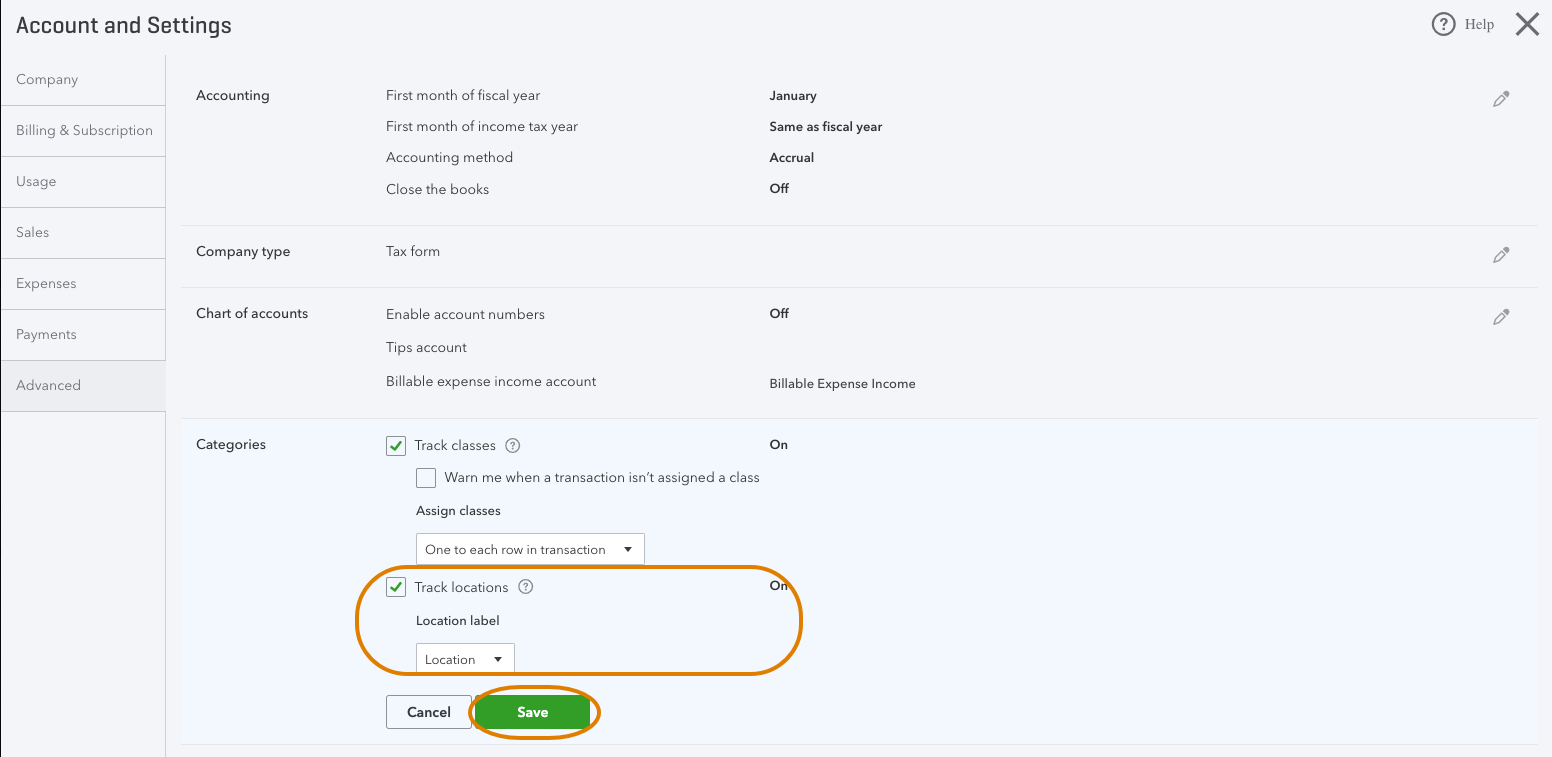The width and height of the screenshot is (1552, 757).
Task: Click the Enable account numbers label
Action: [465, 314]
